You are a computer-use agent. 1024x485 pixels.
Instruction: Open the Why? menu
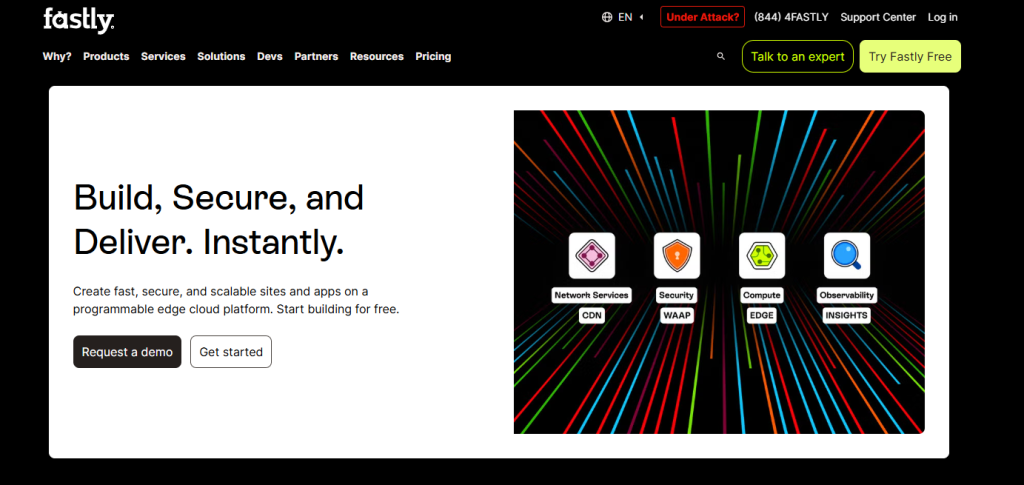click(57, 57)
